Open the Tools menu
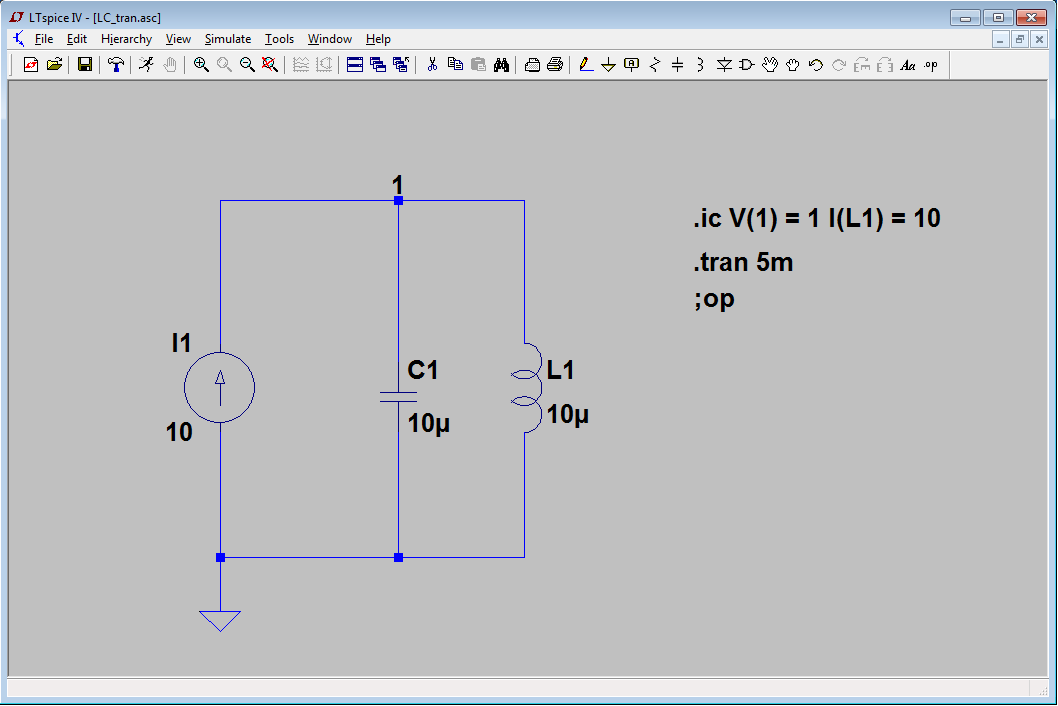This screenshot has height=706, width=1058. tap(279, 39)
